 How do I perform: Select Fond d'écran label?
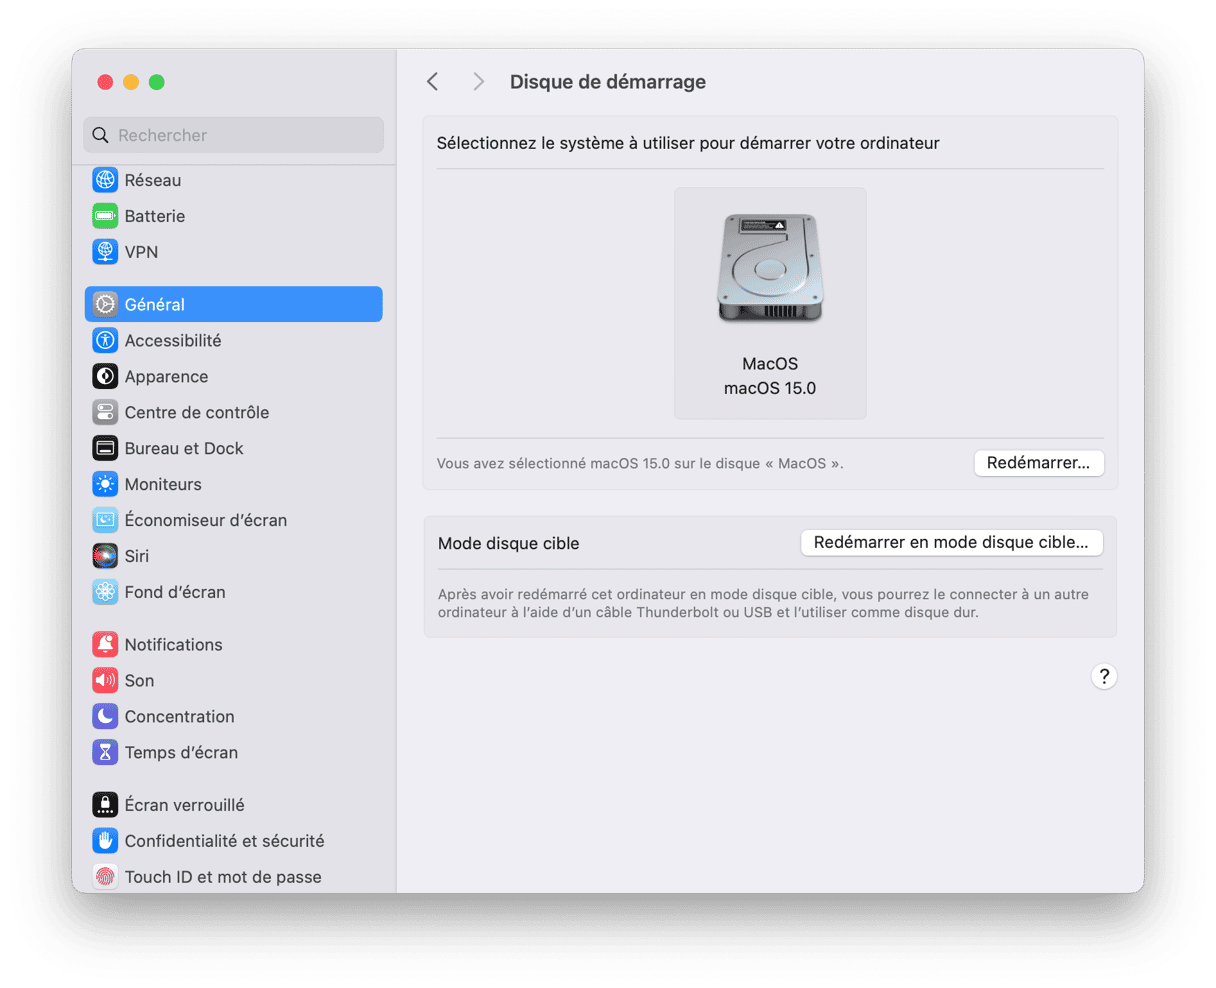[x=175, y=592]
